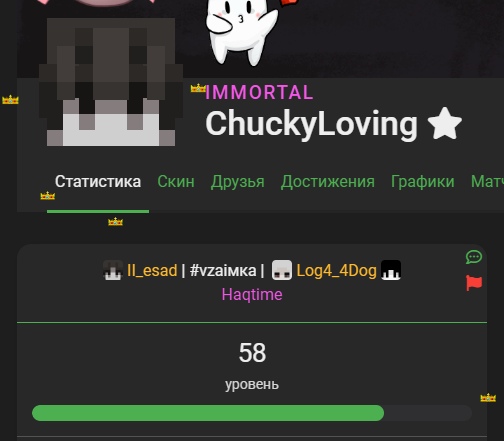Viewport: 504px width, 441px height.
Task: Click the Haqtime pink link
Action: [x=252, y=294]
